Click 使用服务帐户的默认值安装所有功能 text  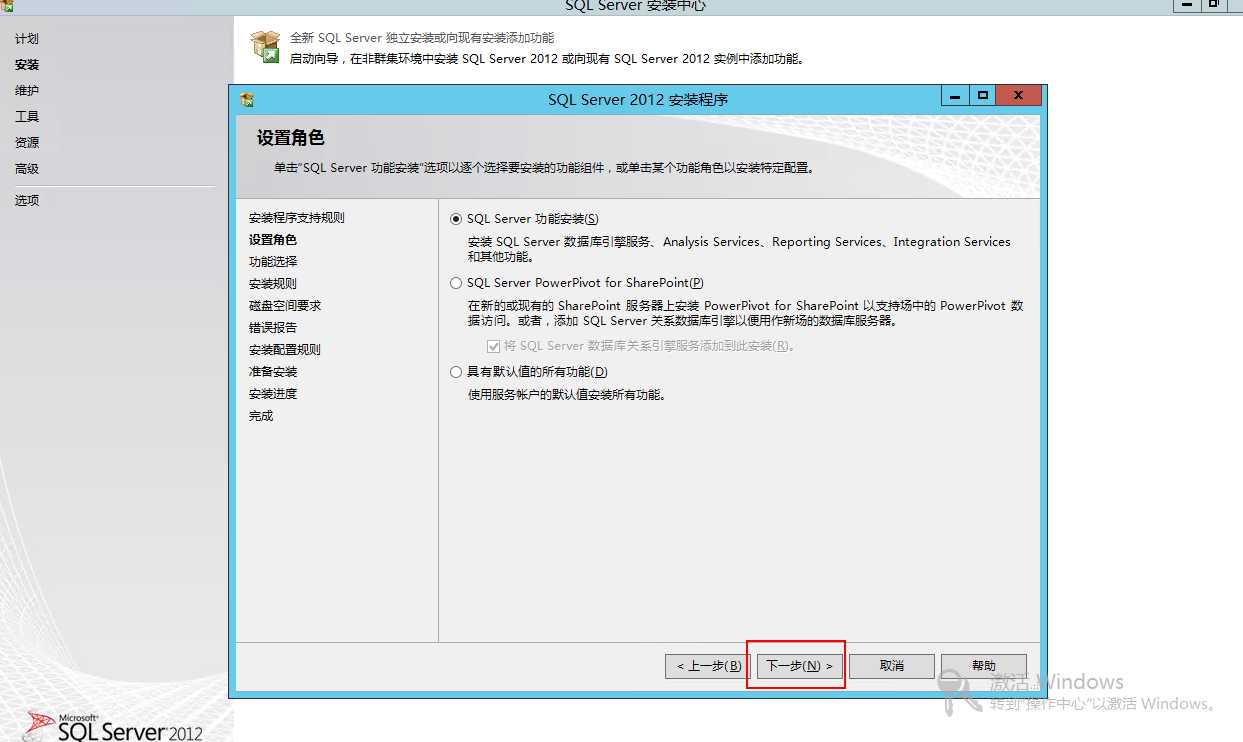[x=568, y=395]
